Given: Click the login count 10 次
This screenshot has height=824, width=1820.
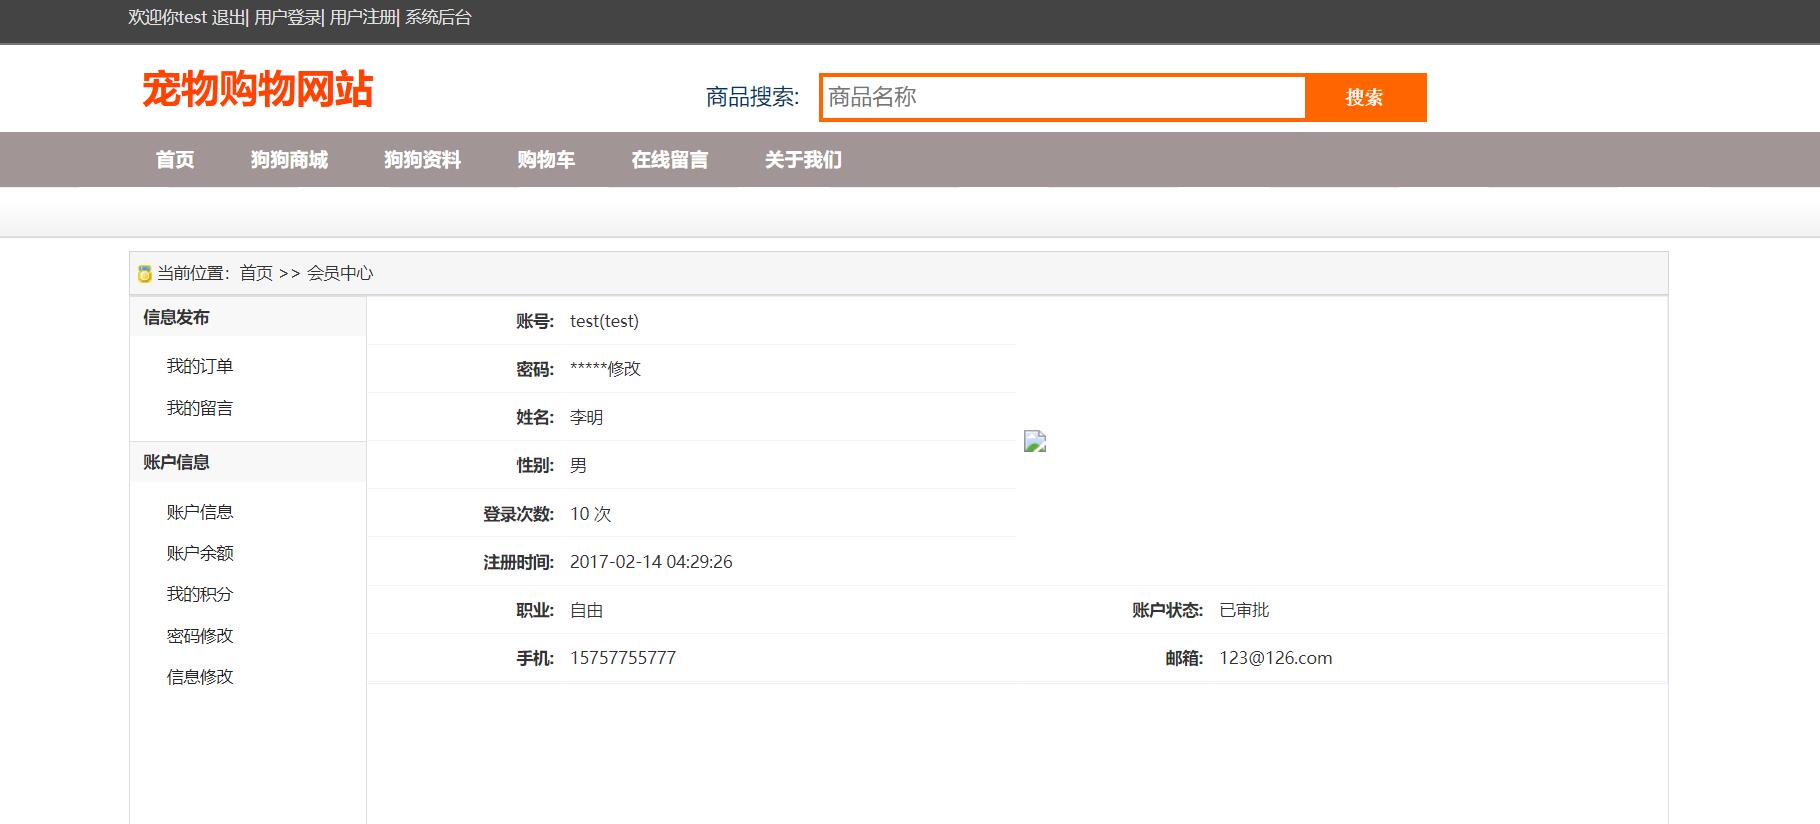Looking at the screenshot, I should (590, 513).
